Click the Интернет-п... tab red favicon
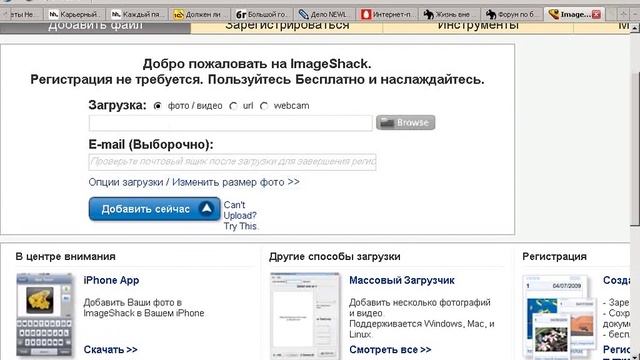The image size is (640, 360). 366,14
